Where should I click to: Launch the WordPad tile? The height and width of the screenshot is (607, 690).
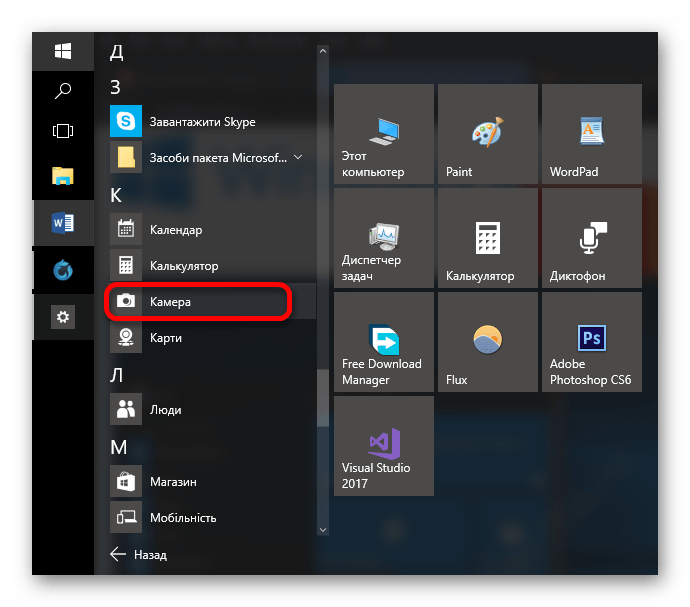coord(591,135)
